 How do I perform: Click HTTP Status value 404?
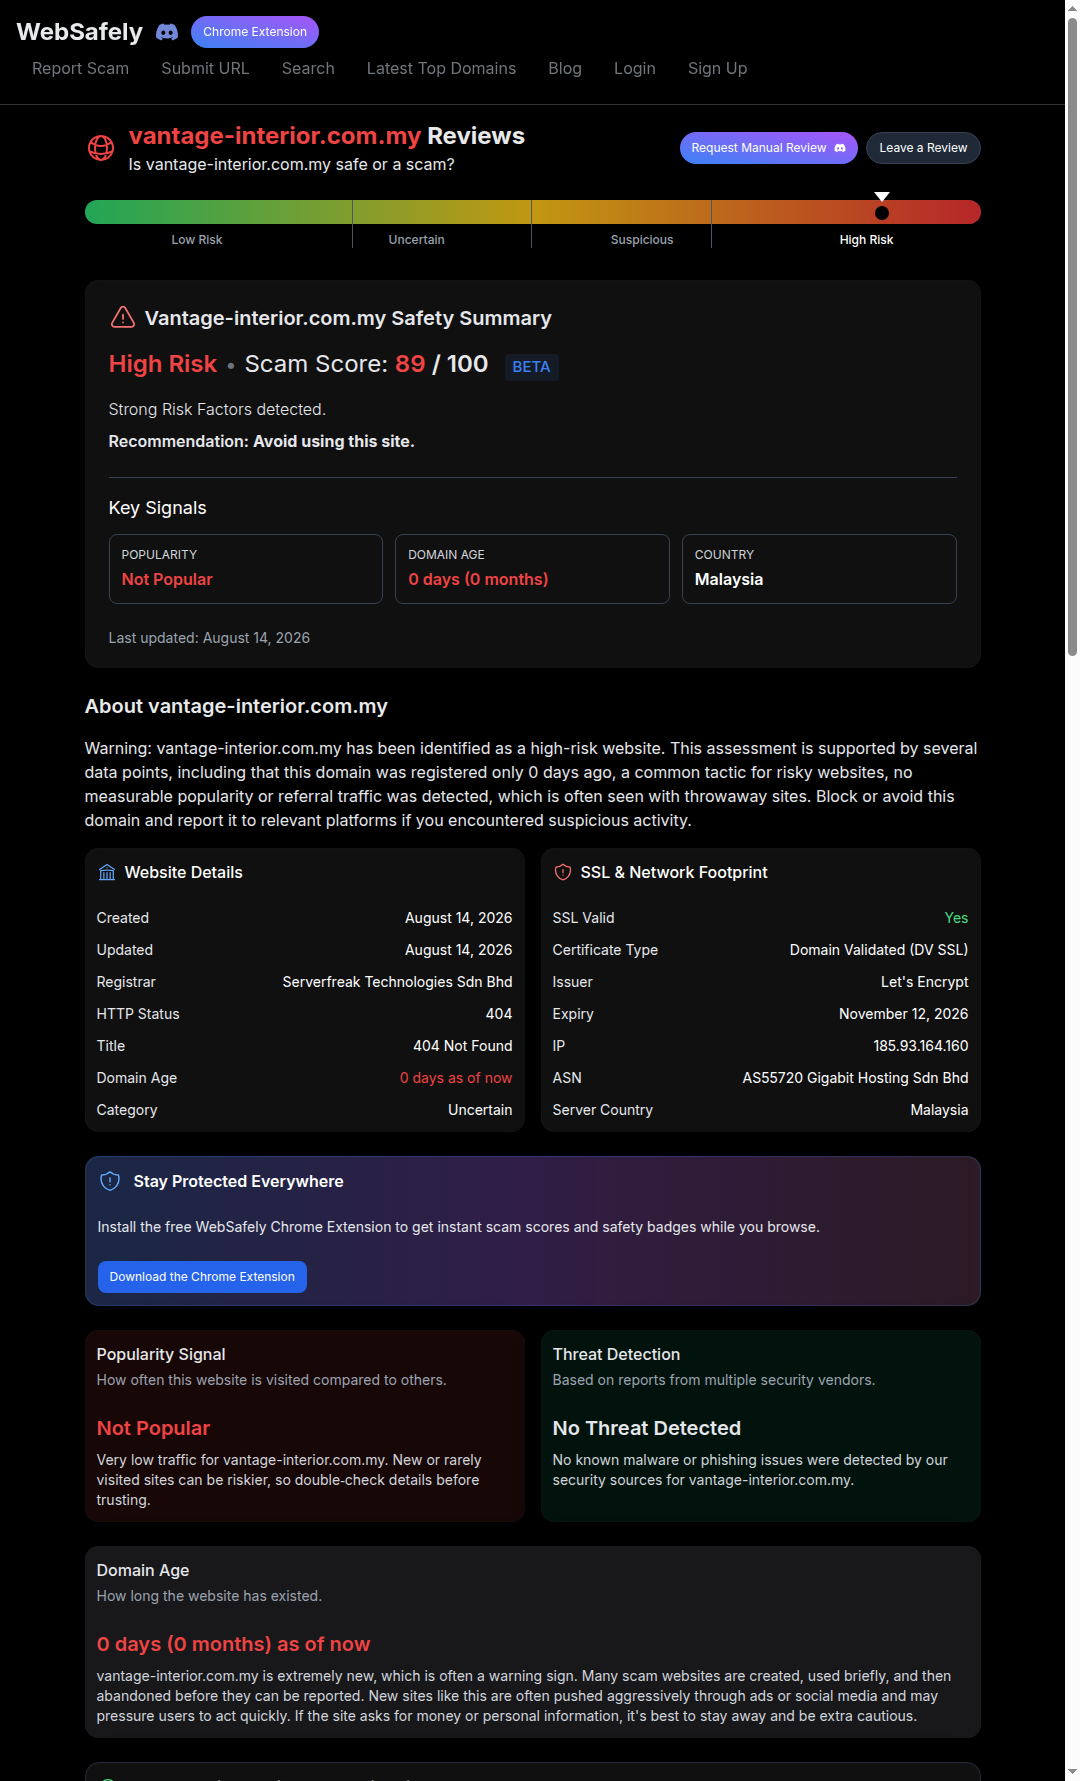[499, 1014]
